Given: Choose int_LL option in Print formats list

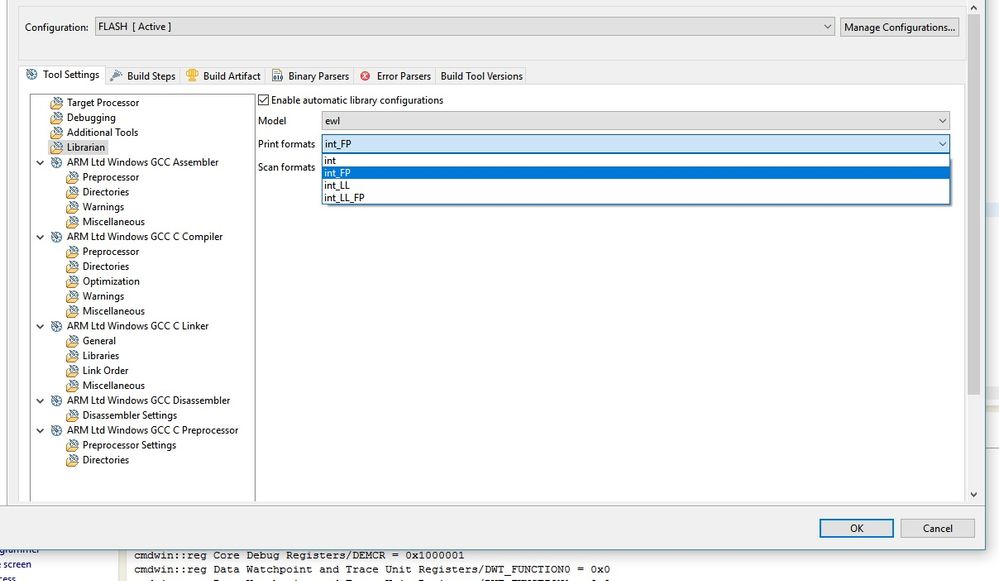Looking at the screenshot, I should point(636,185).
